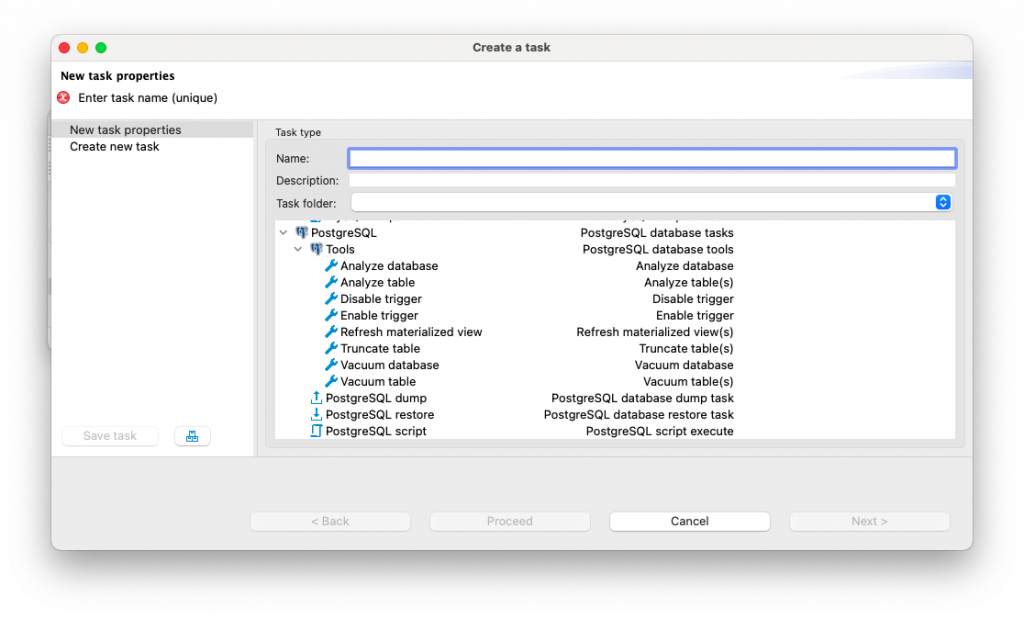Click the PostgreSQL script icon
The image size is (1024, 618).
pyautogui.click(x=316, y=431)
